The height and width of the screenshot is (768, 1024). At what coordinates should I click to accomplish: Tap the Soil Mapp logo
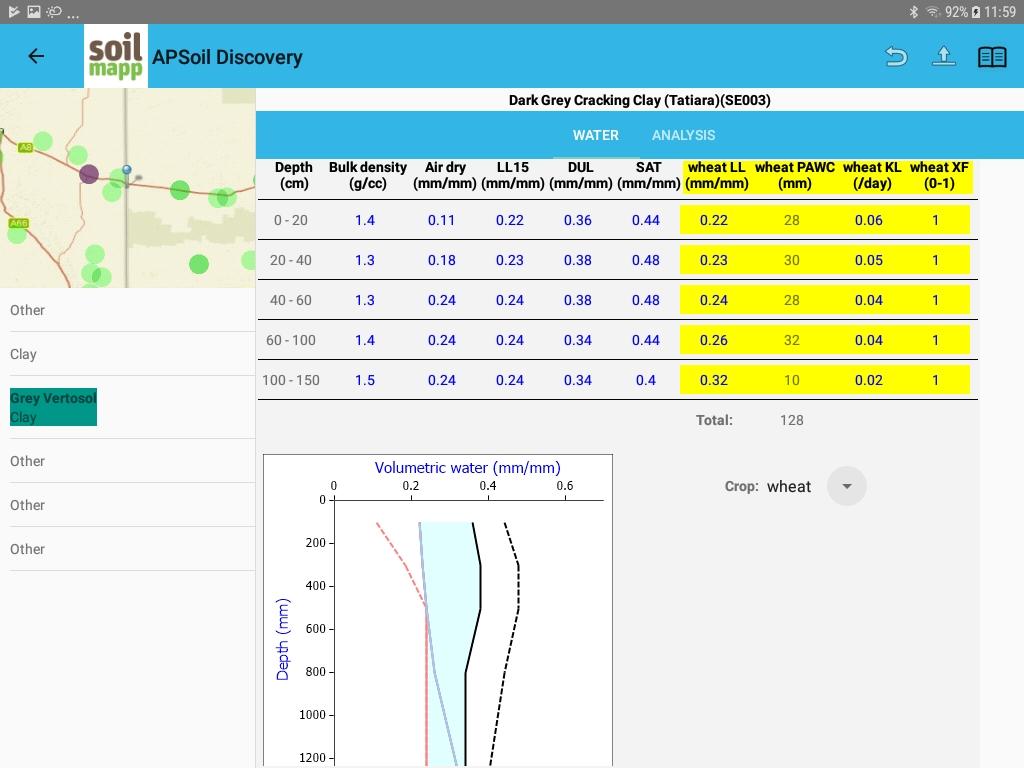116,57
